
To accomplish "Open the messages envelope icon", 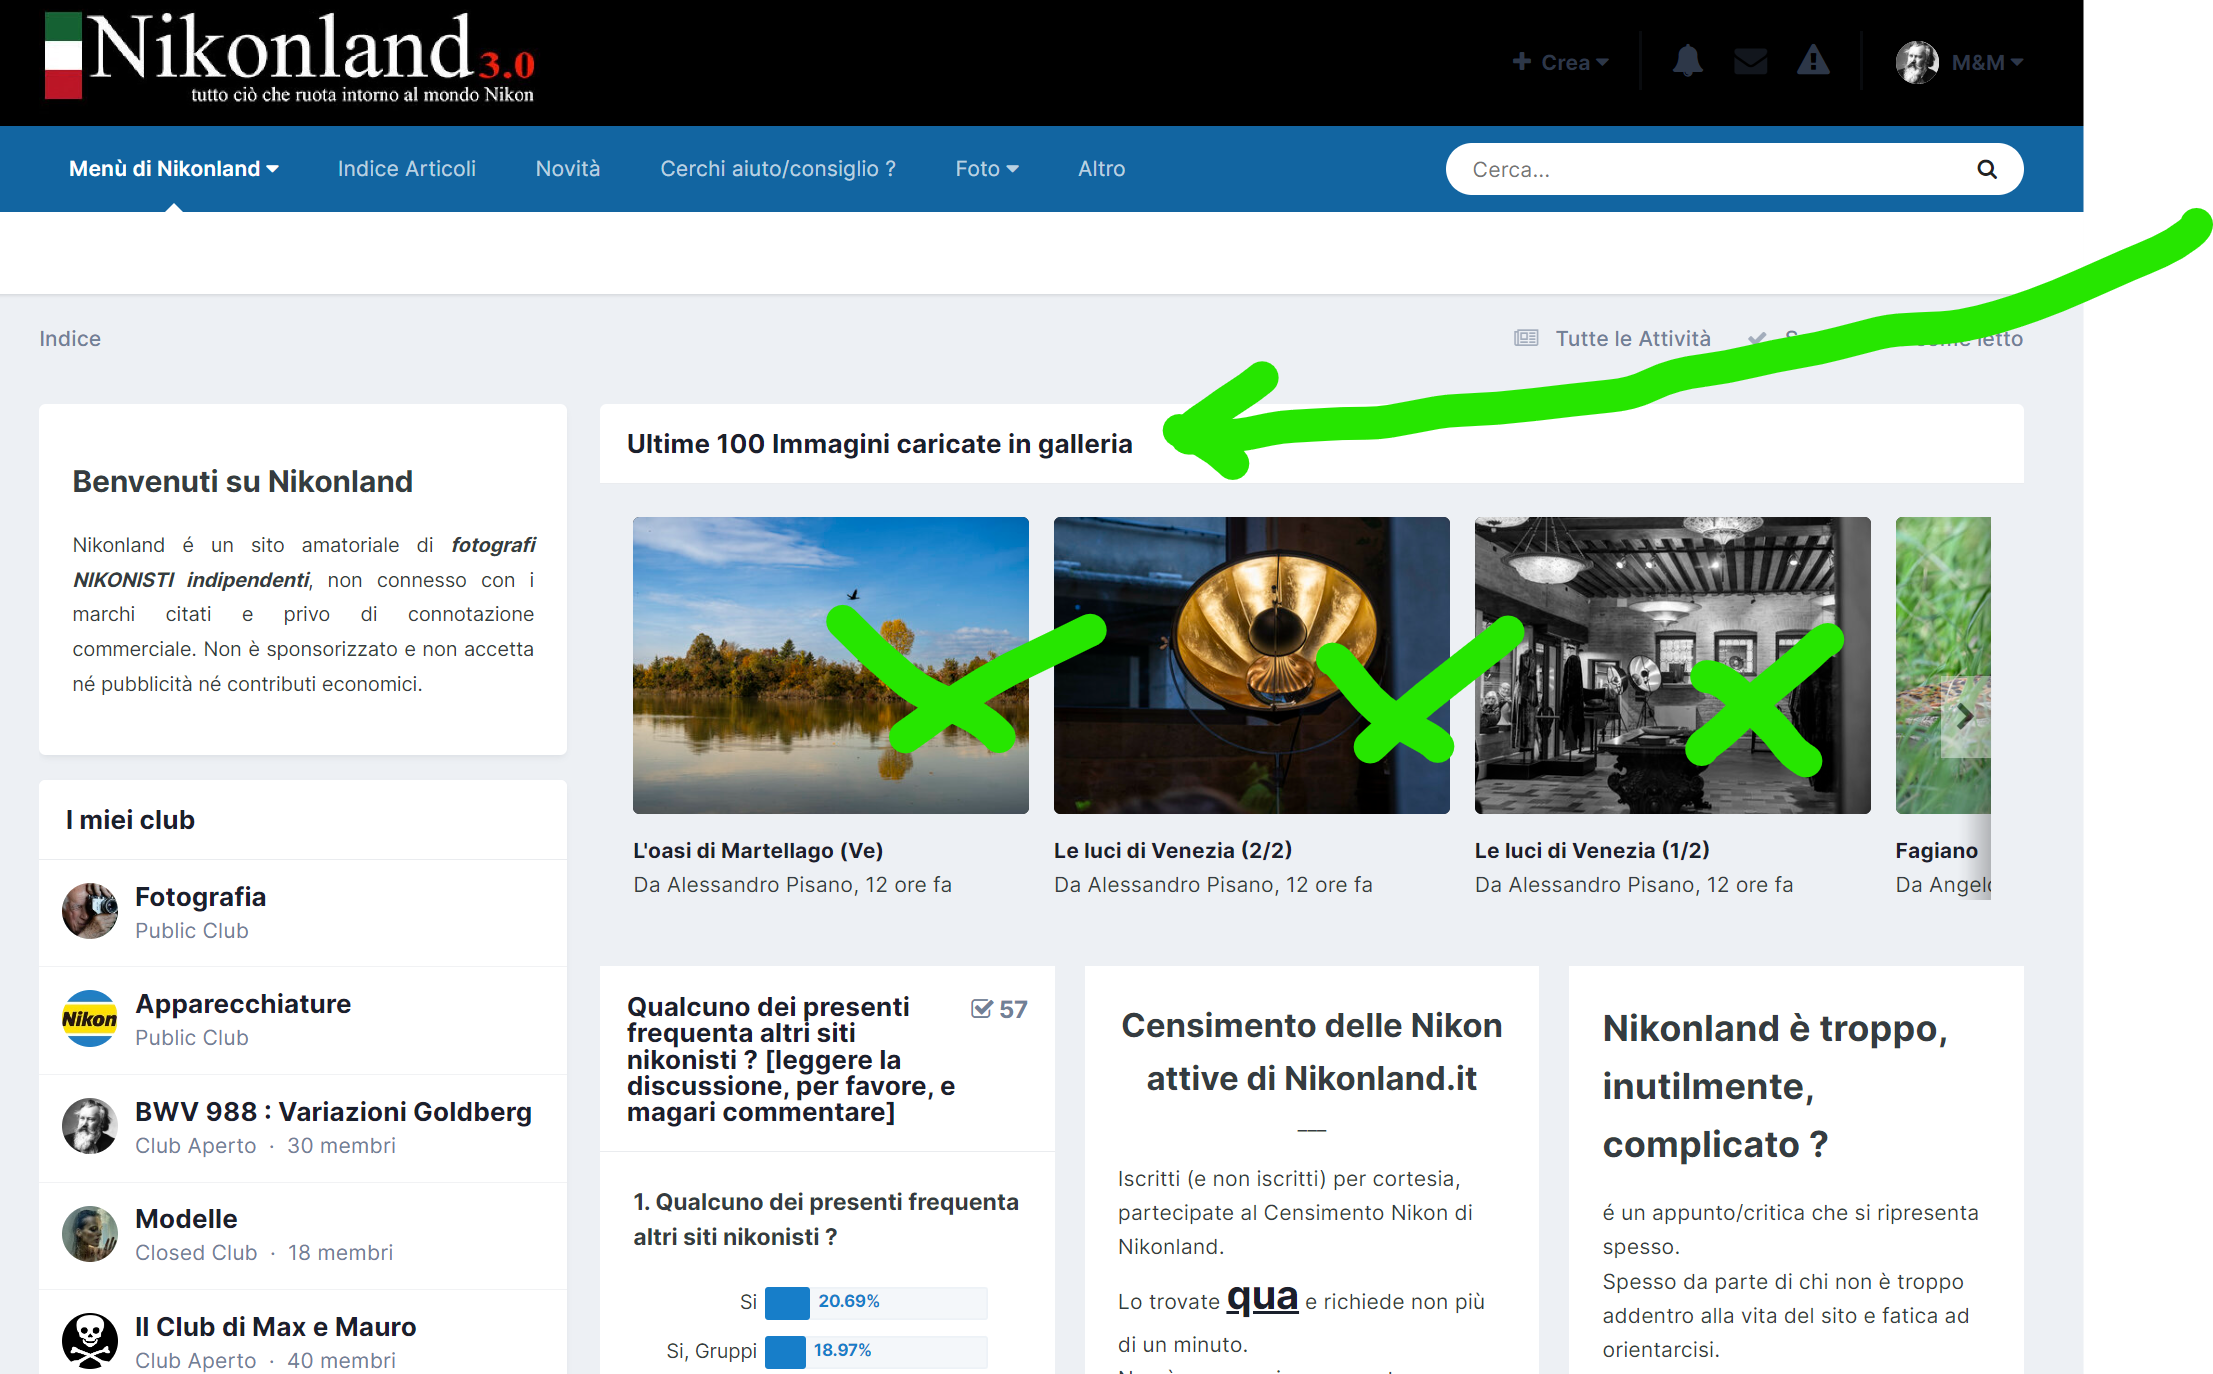I will [x=1750, y=62].
